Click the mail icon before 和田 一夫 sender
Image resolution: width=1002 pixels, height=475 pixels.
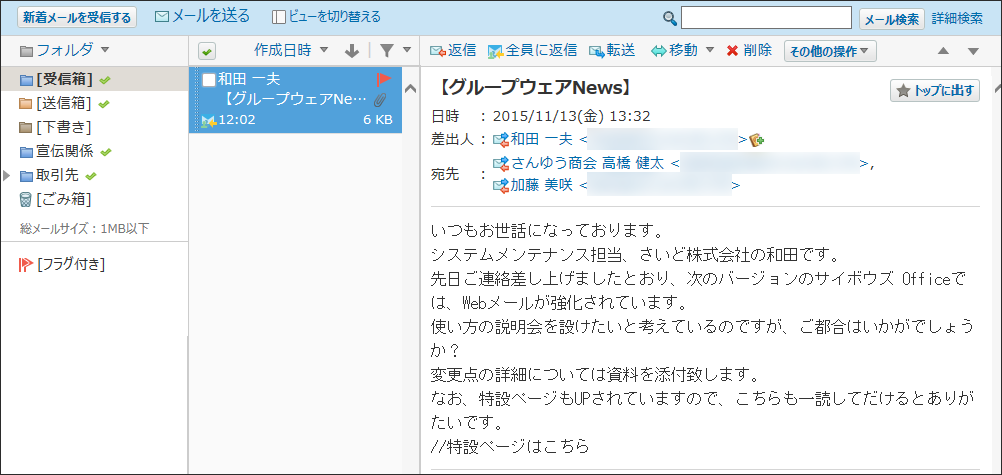[x=500, y=139]
